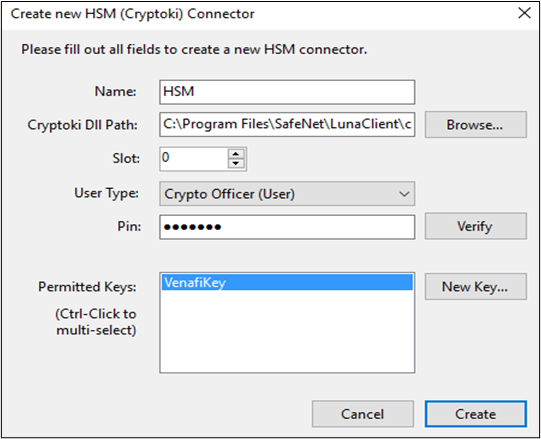
Task: Click inside the Slot number box
Action: click(194, 159)
